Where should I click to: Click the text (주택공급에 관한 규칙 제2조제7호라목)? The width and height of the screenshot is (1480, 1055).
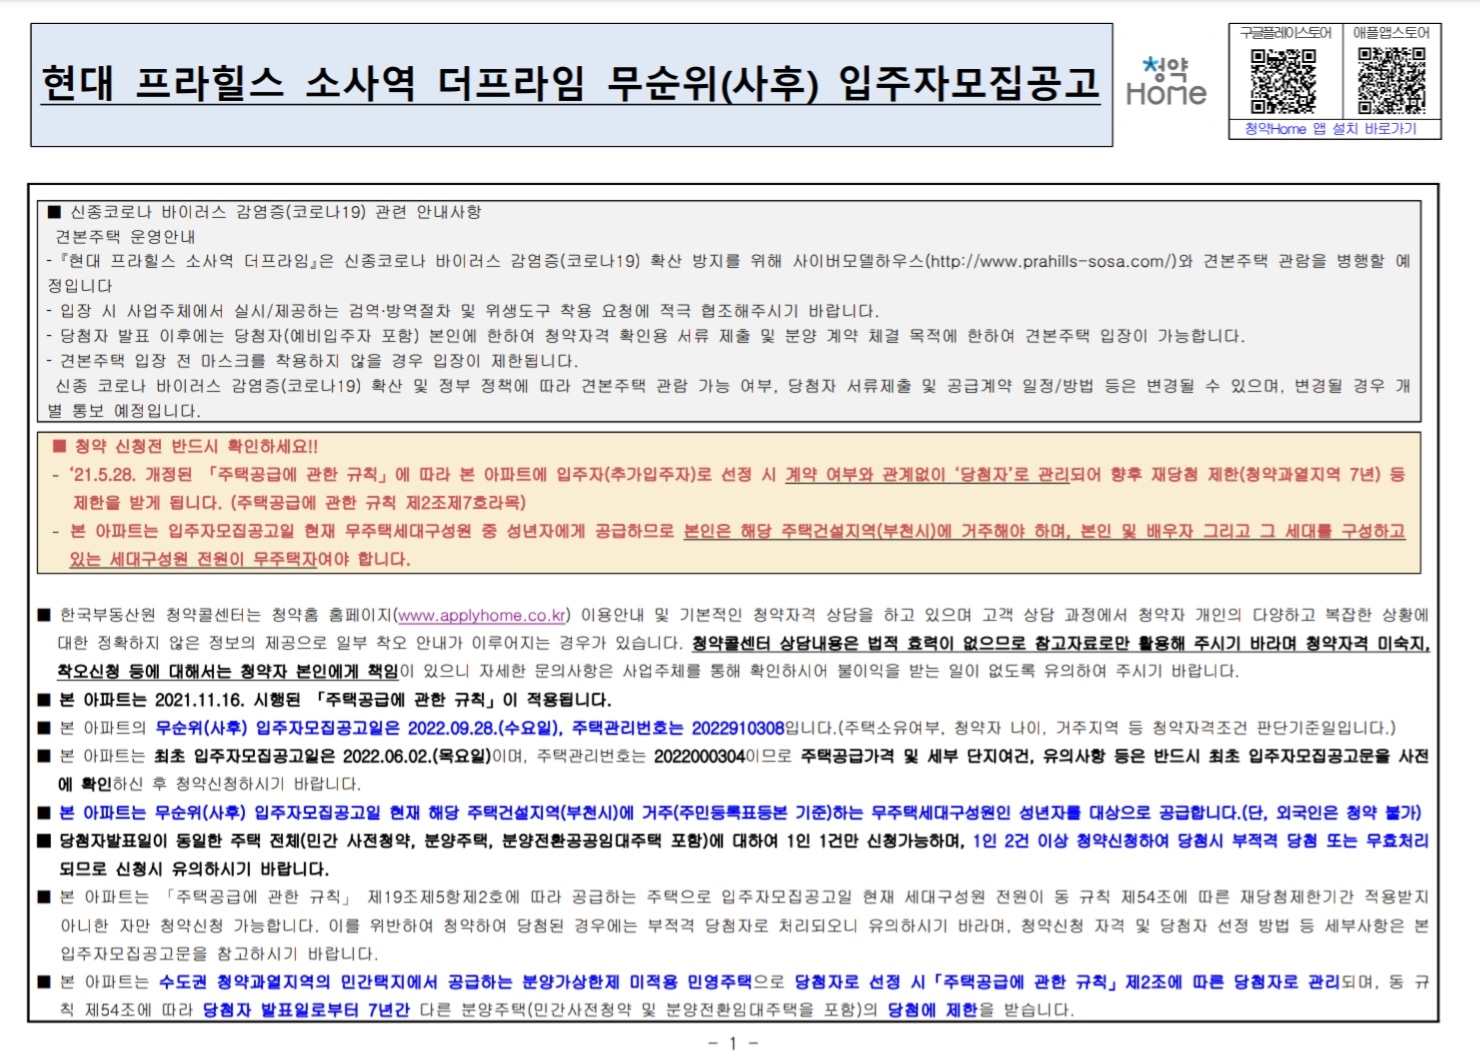click(x=378, y=502)
